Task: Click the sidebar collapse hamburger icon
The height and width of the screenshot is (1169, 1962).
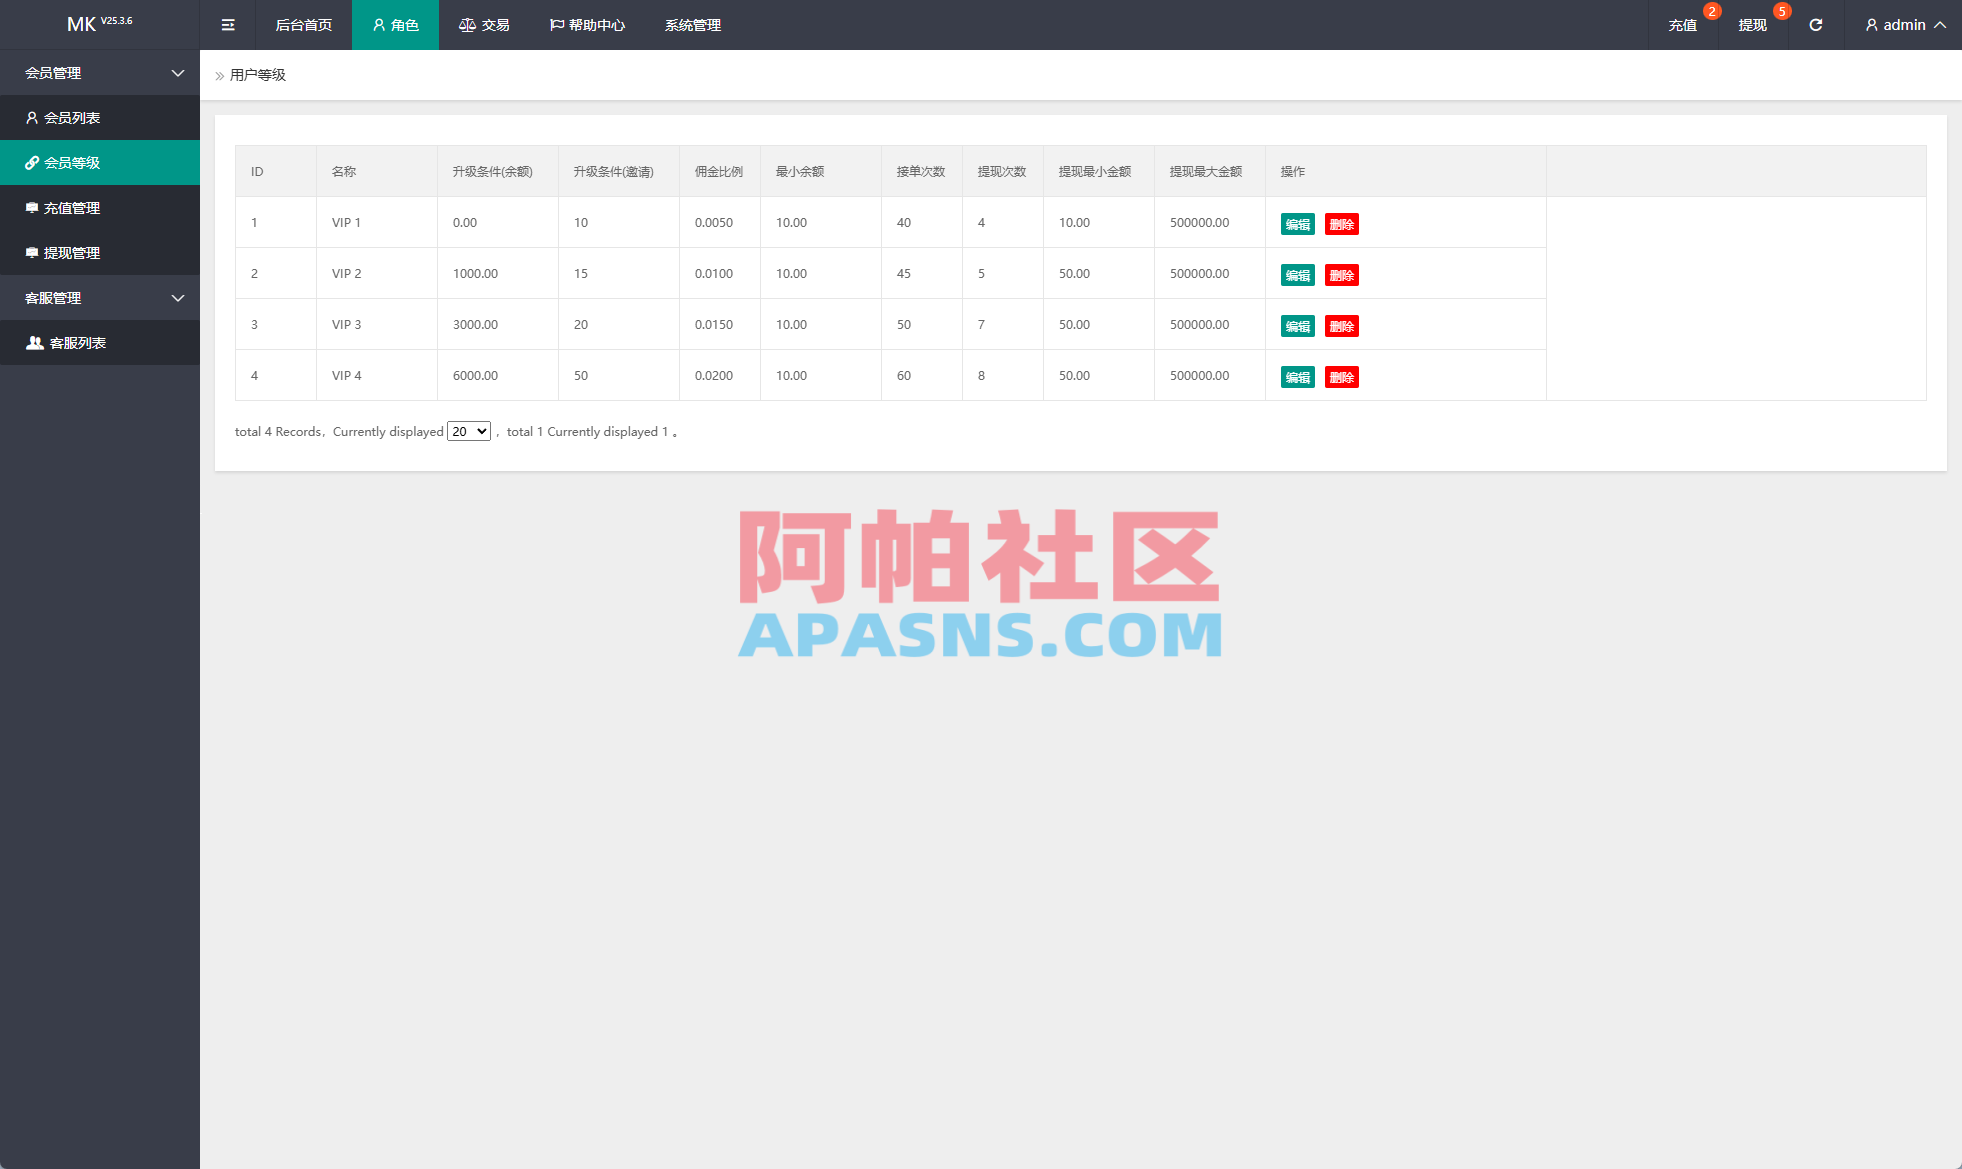Action: click(228, 24)
